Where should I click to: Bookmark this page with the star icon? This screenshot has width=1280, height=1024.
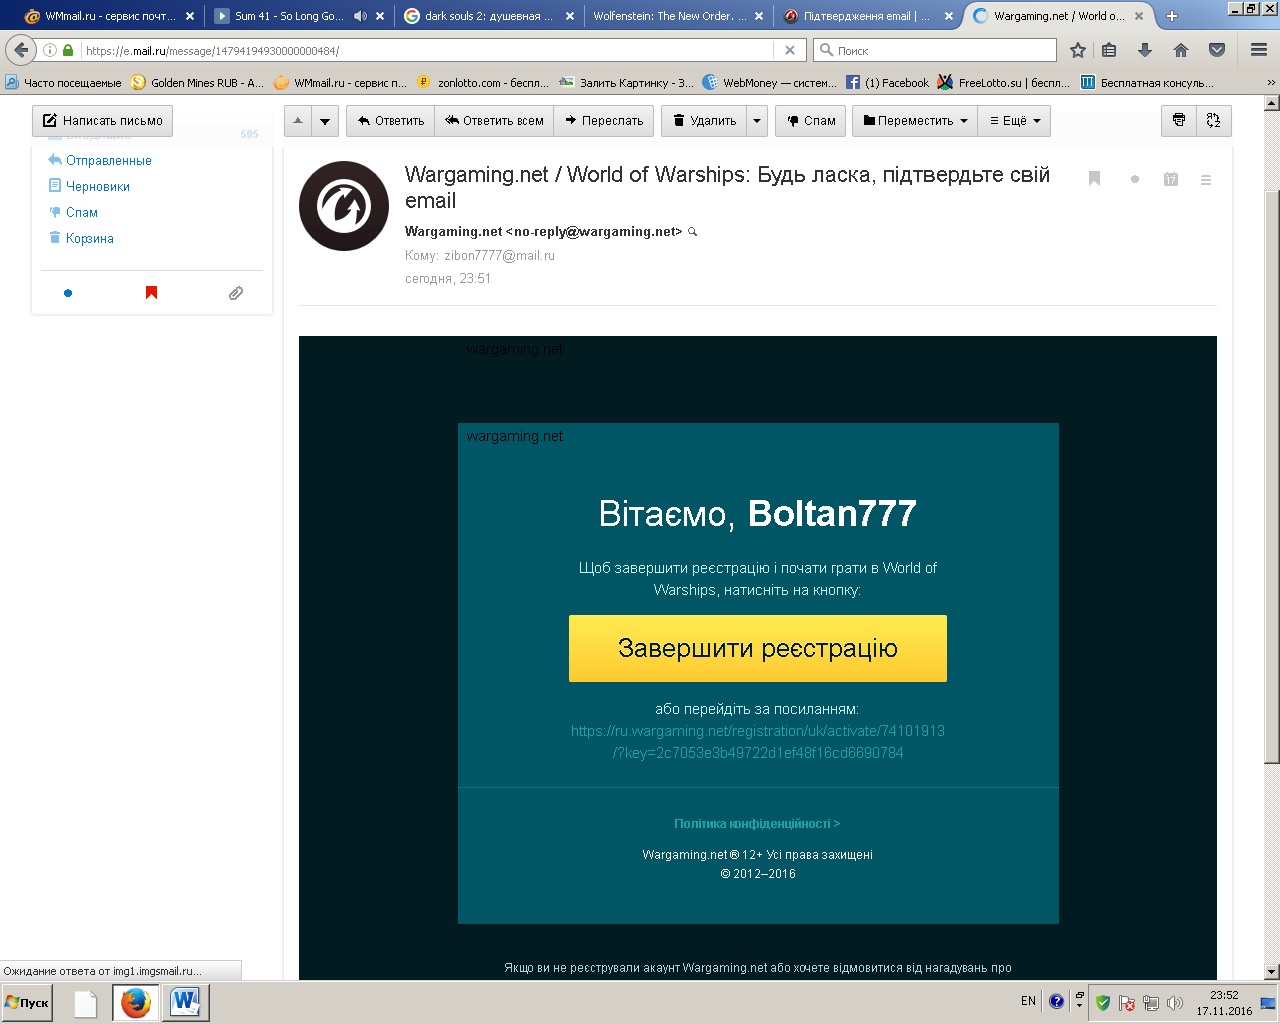1078,50
